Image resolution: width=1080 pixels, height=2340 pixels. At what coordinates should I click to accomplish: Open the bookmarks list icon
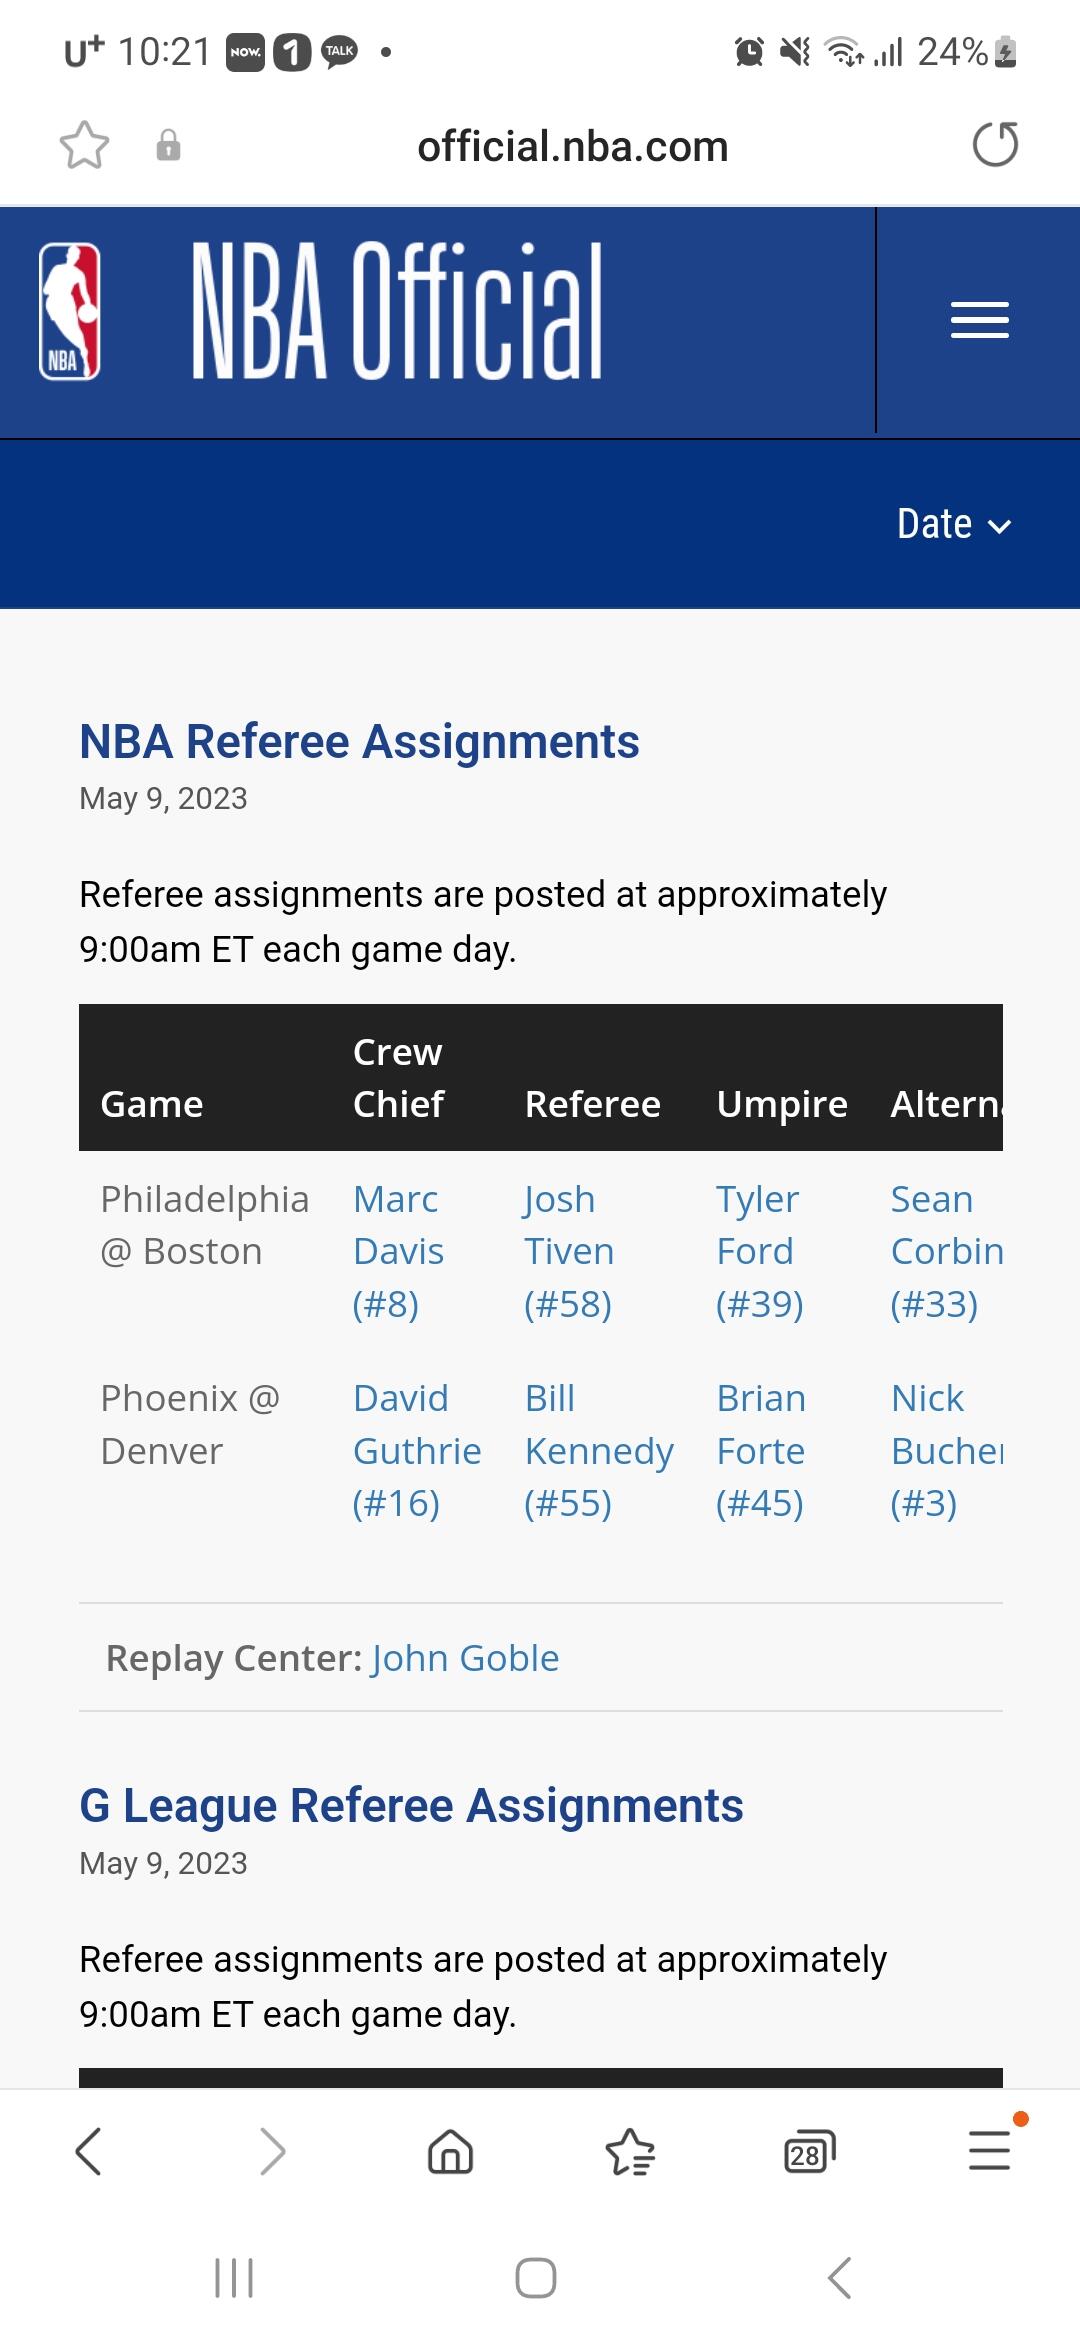630,2151
